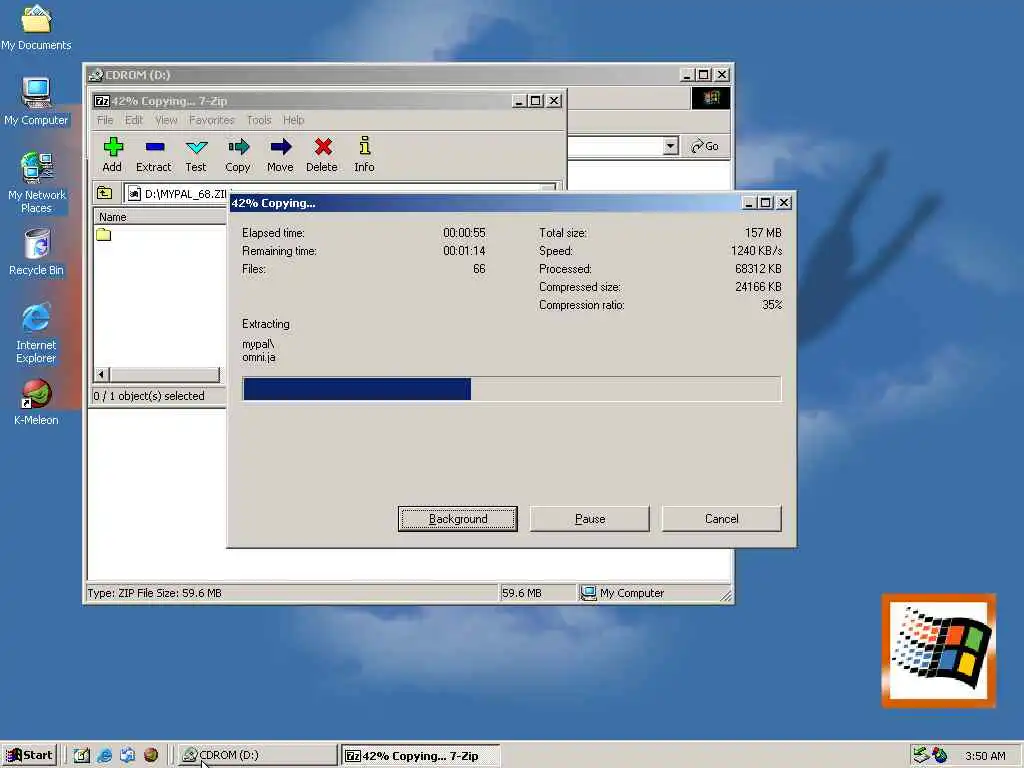Open the Favorites menu in 7-Zip
The image size is (1024, 768).
212,120
